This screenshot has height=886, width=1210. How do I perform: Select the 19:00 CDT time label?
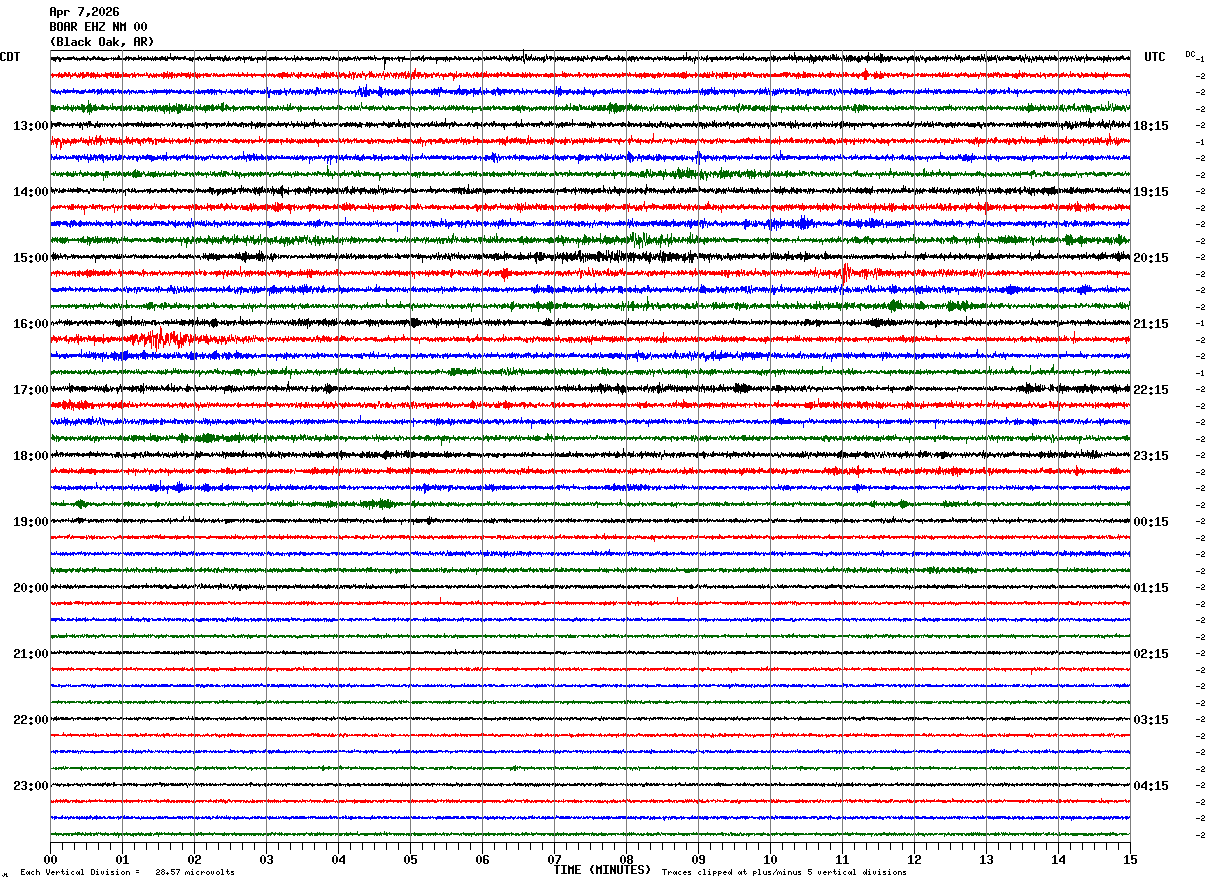click(x=31, y=522)
